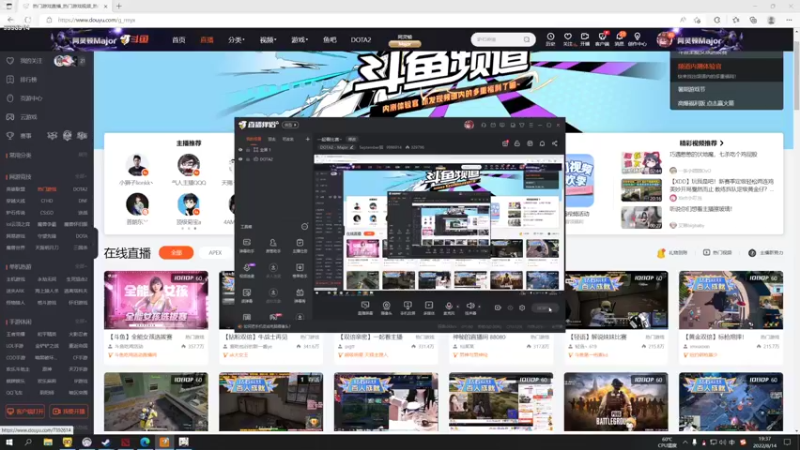This screenshot has height=450, width=800.
Task: Open the new browser tab plus button
Action: click(x=118, y=6)
